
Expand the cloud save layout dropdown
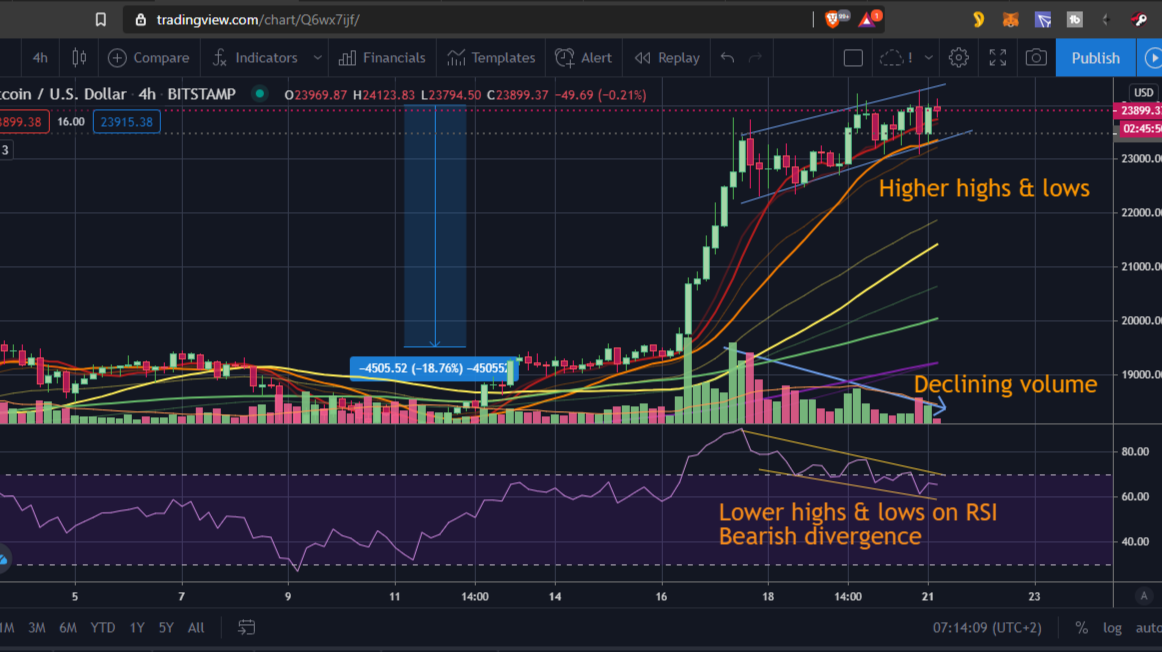click(x=929, y=58)
